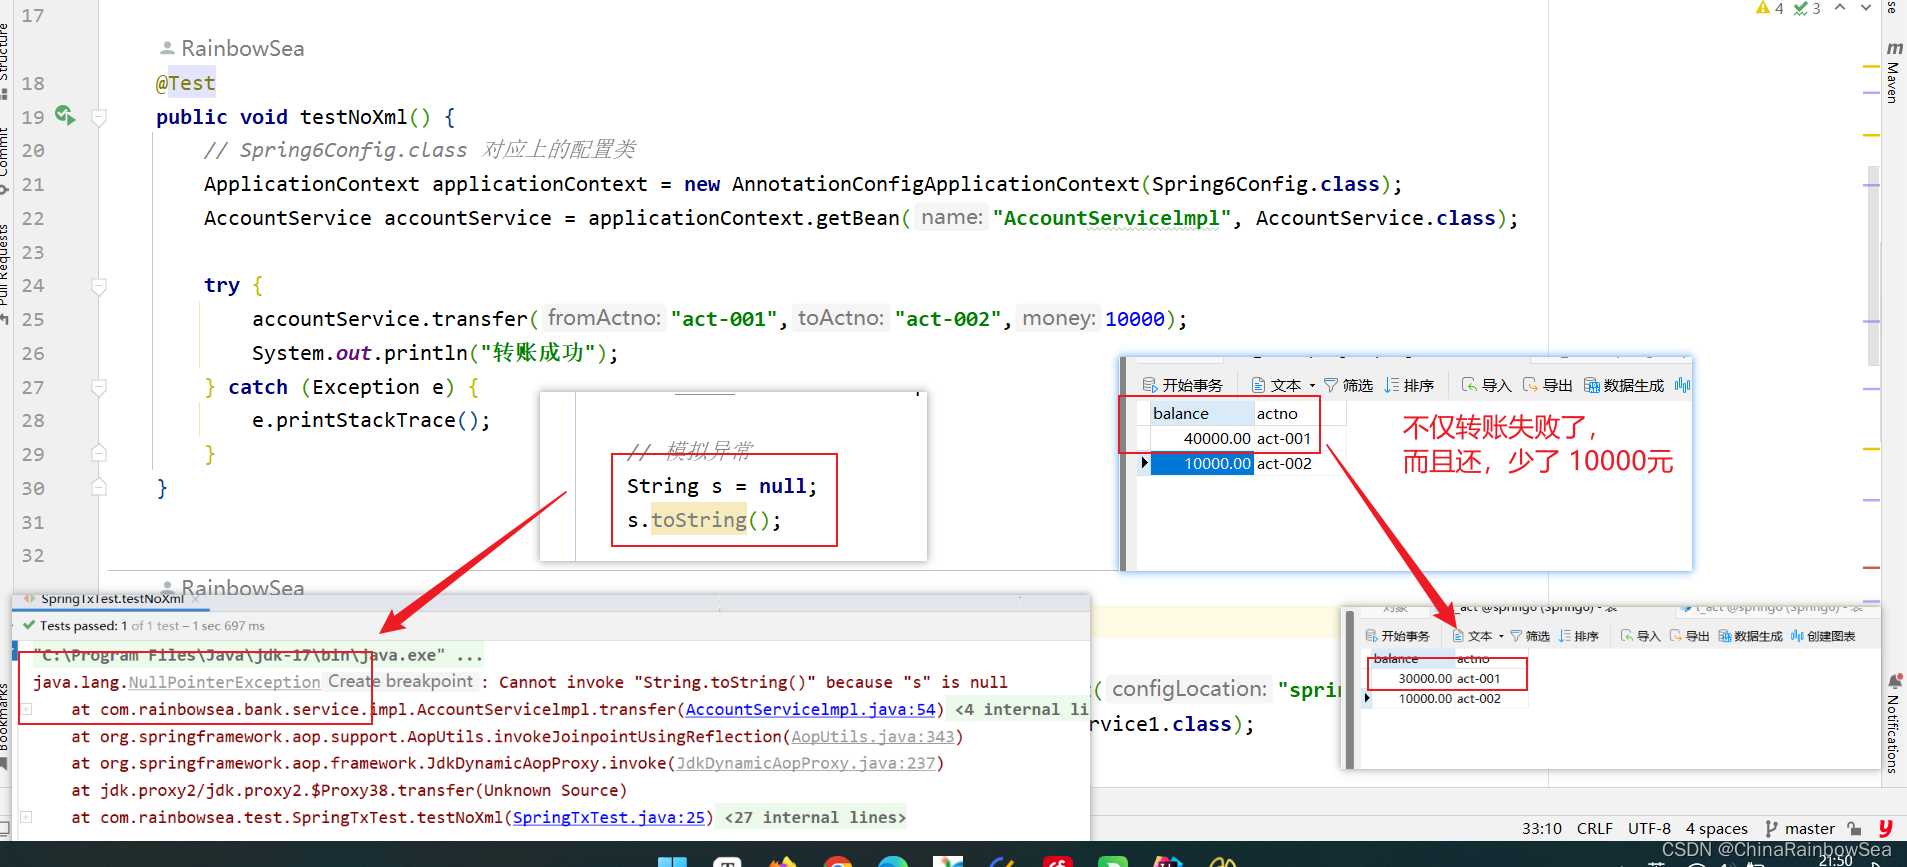Collapse the testNoXml method fold marker

coord(99,118)
